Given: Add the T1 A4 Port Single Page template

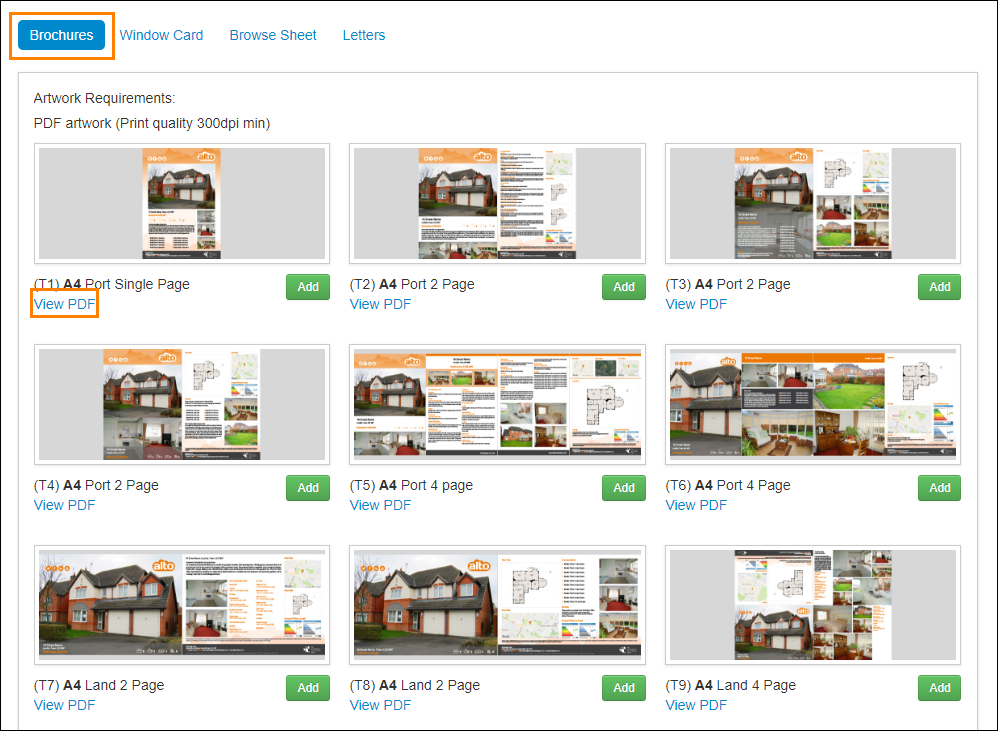Looking at the screenshot, I should tap(308, 287).
